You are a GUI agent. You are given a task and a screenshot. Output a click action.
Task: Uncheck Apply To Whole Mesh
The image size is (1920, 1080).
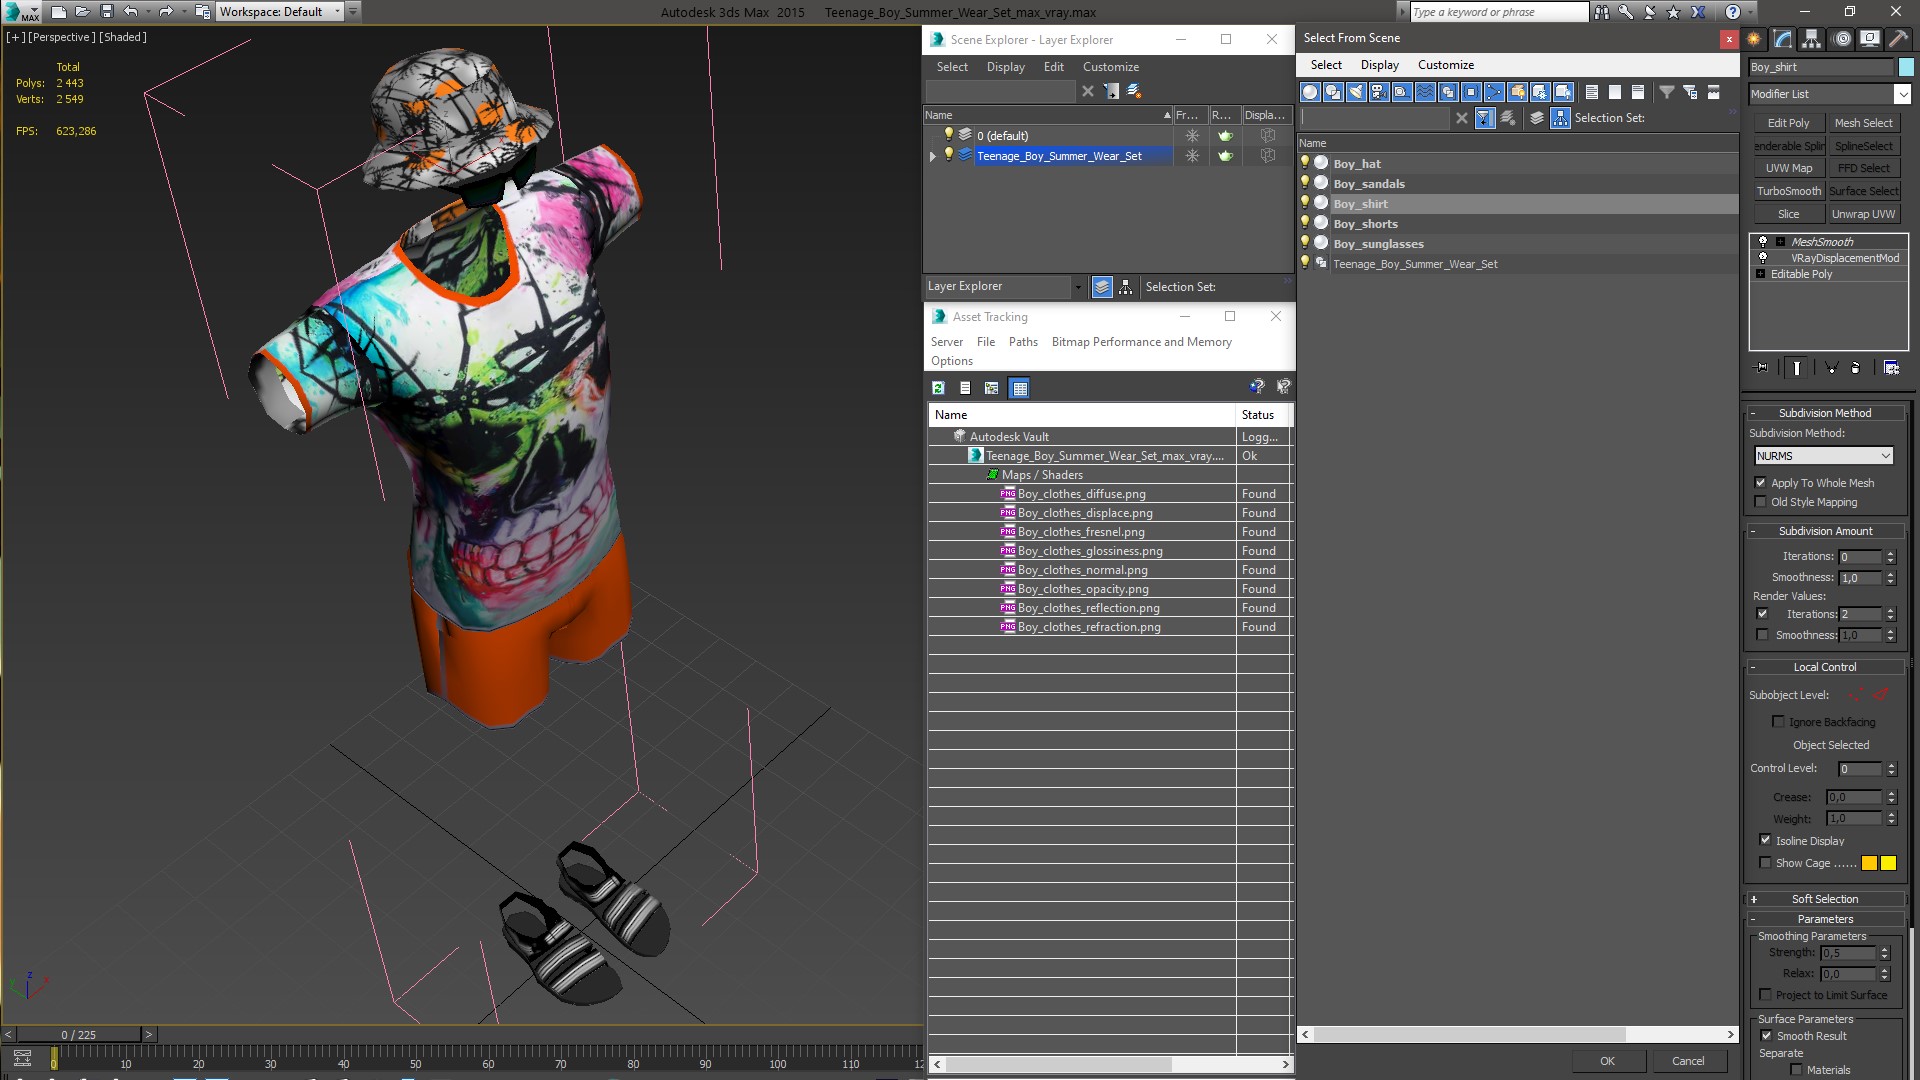point(1761,483)
